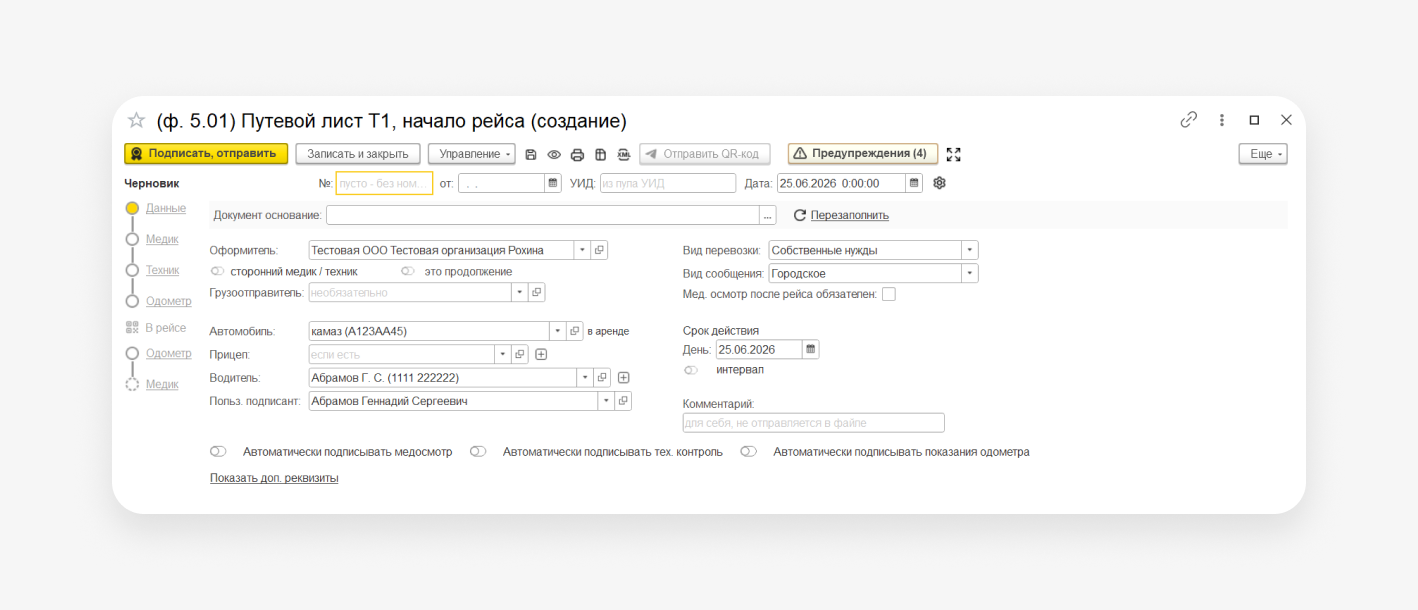Image resolution: width=1418 pixels, height=610 pixels.
Task: Open calendar for the Дата field
Action: pos(914,183)
